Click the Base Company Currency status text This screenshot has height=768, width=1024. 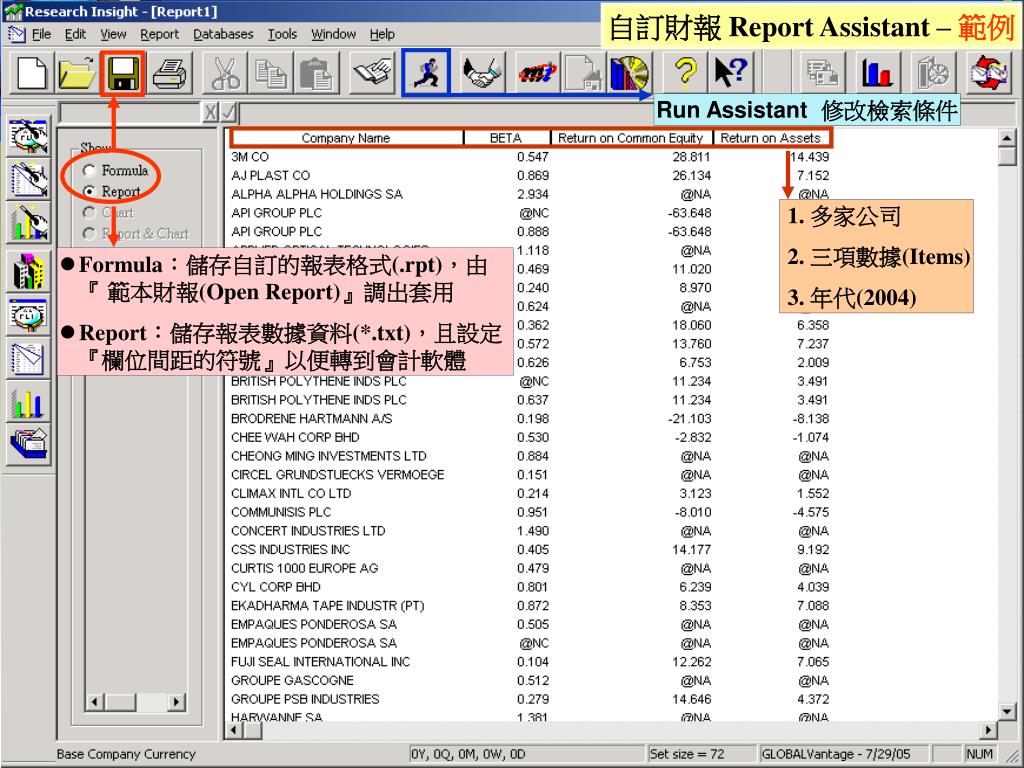point(126,754)
